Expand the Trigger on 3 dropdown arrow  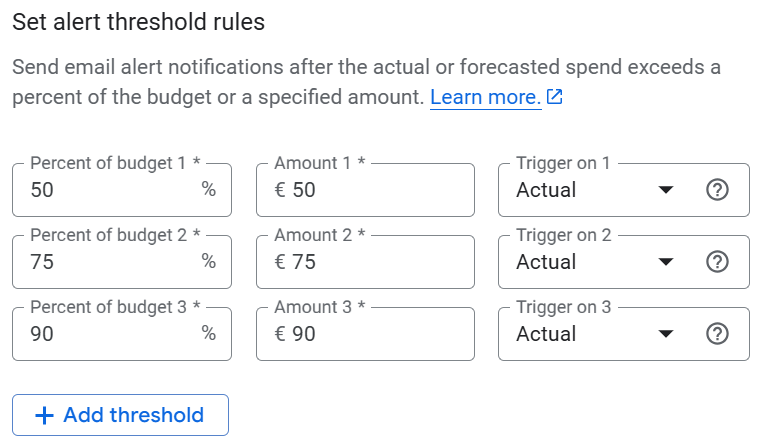click(x=666, y=334)
